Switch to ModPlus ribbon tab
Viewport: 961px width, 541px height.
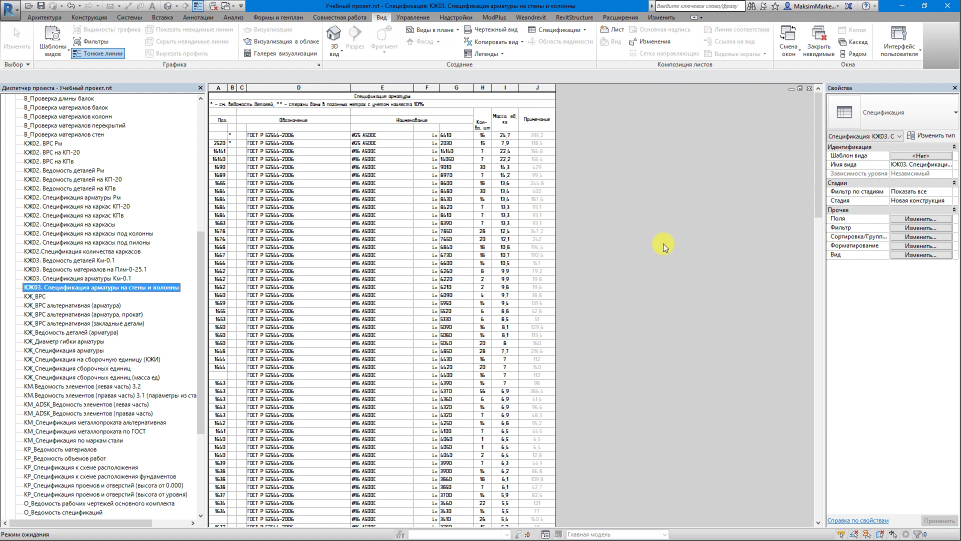494,17
